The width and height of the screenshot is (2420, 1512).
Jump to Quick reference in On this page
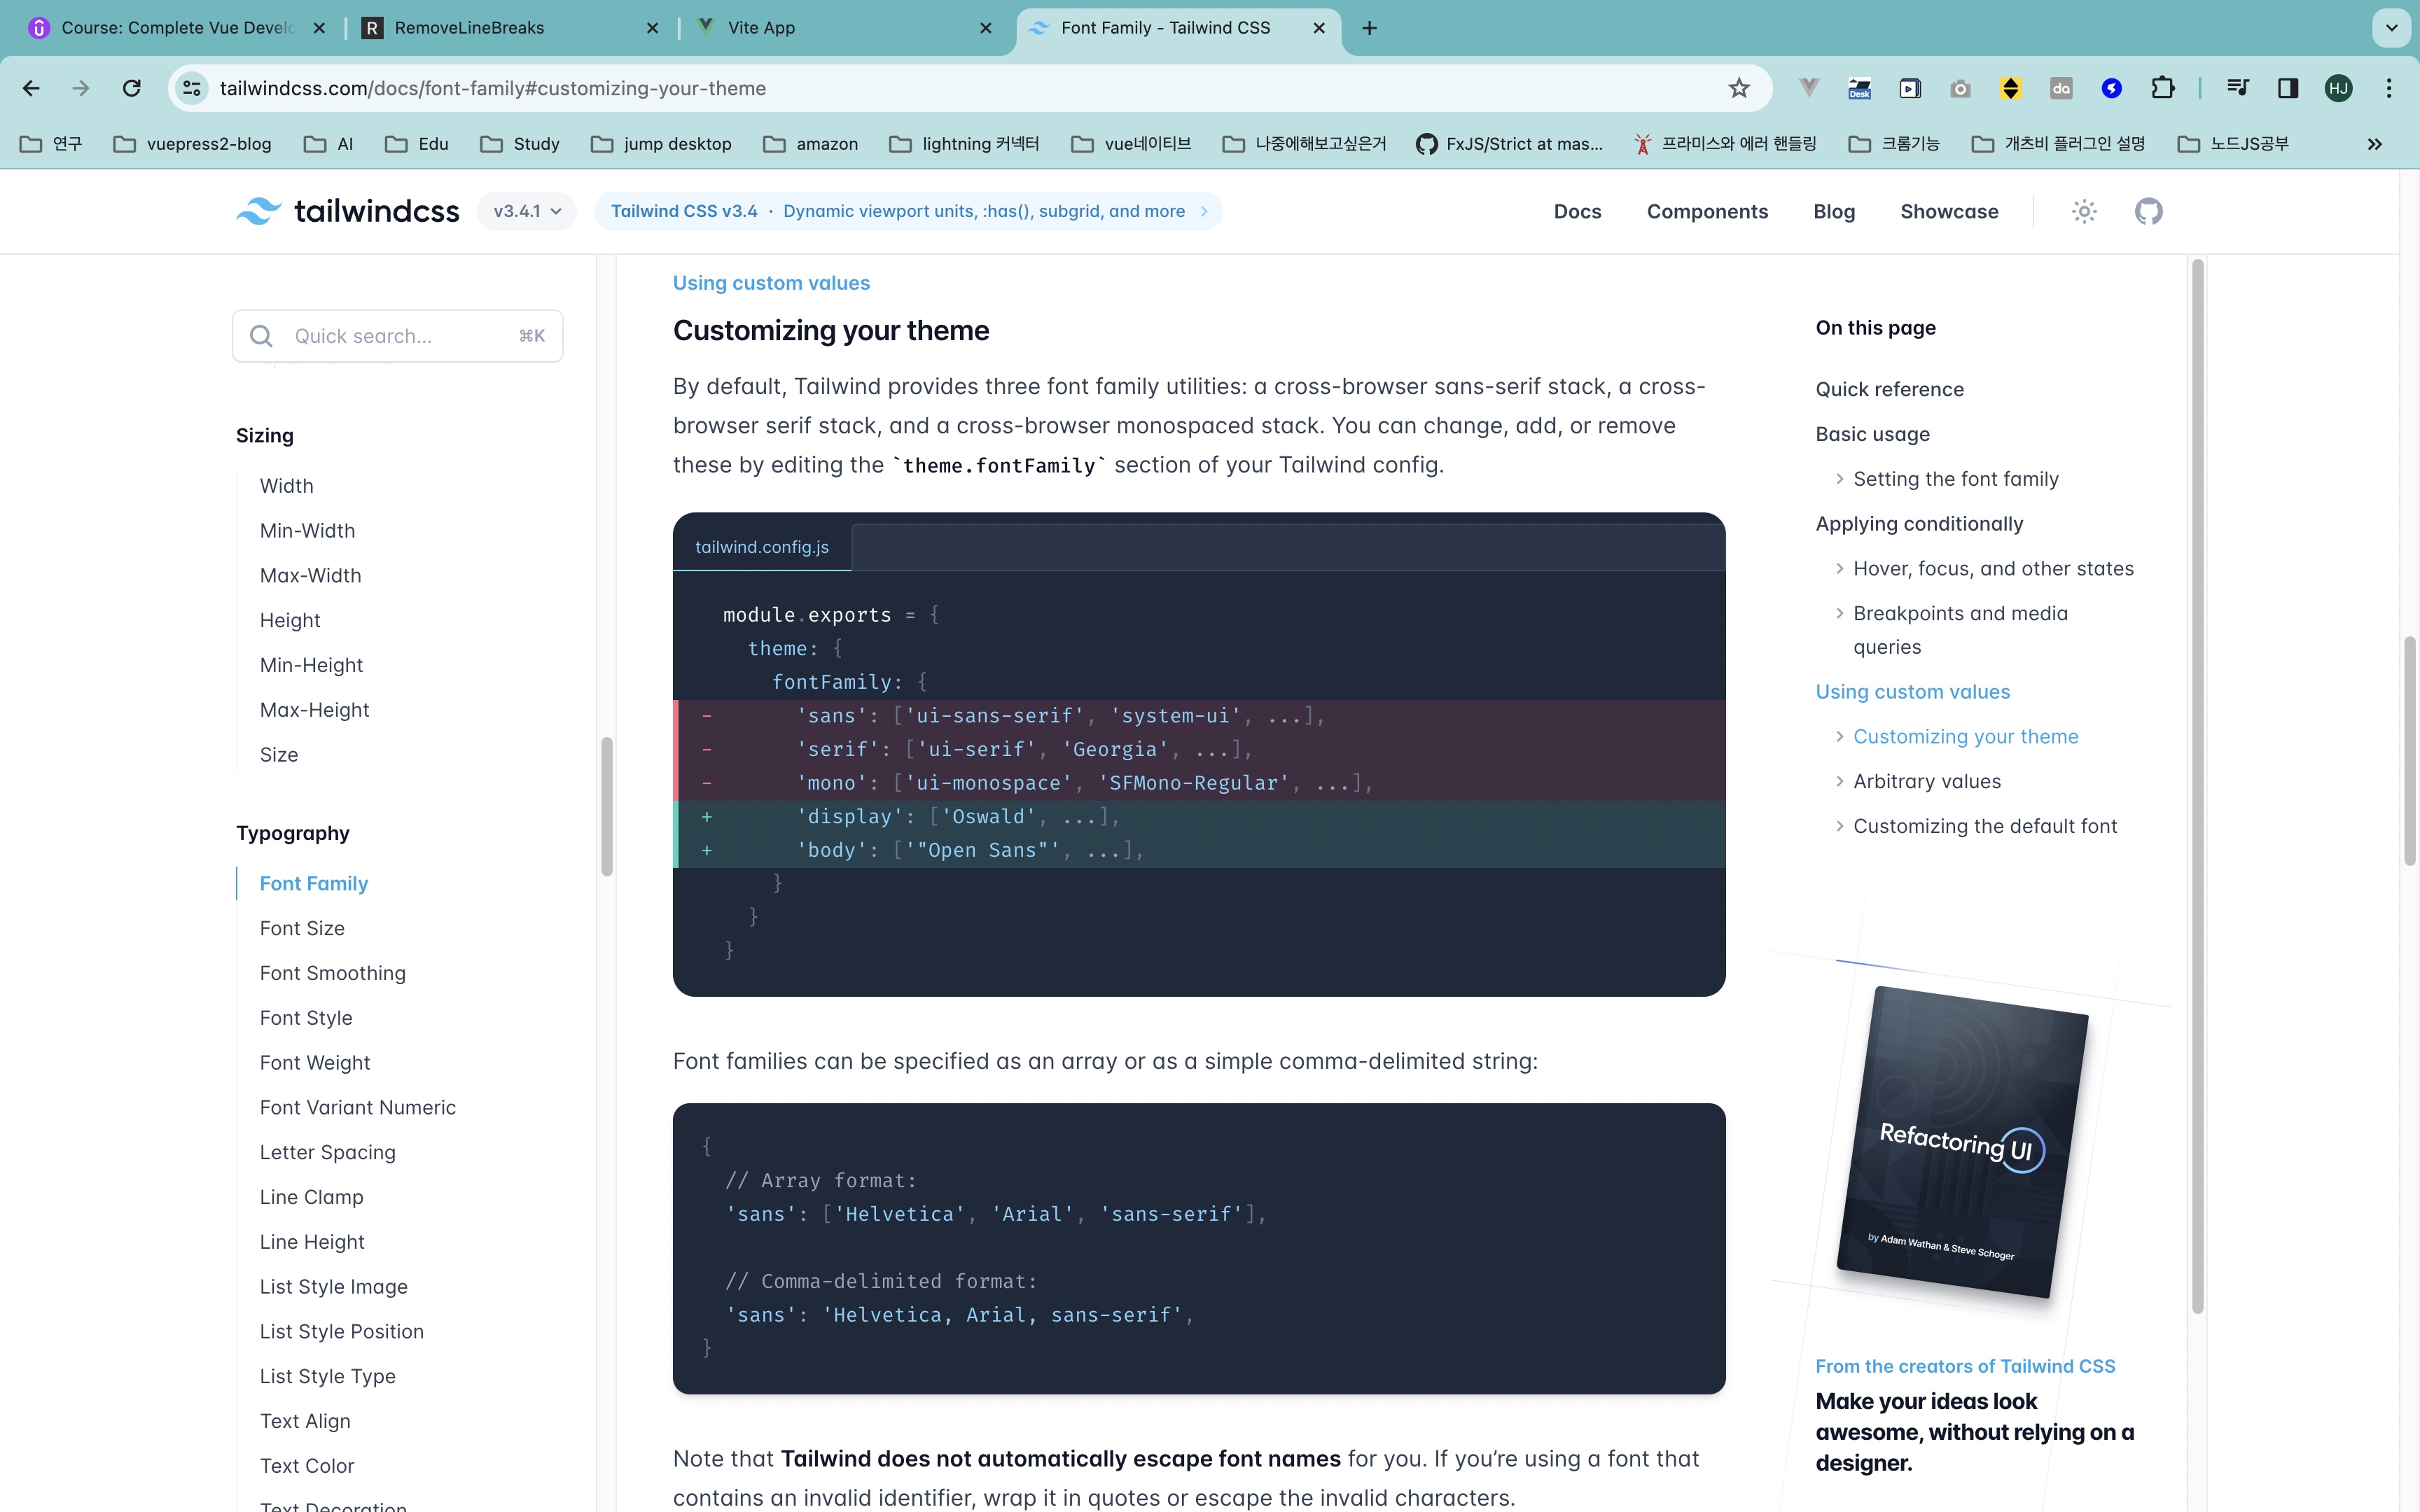click(1889, 389)
